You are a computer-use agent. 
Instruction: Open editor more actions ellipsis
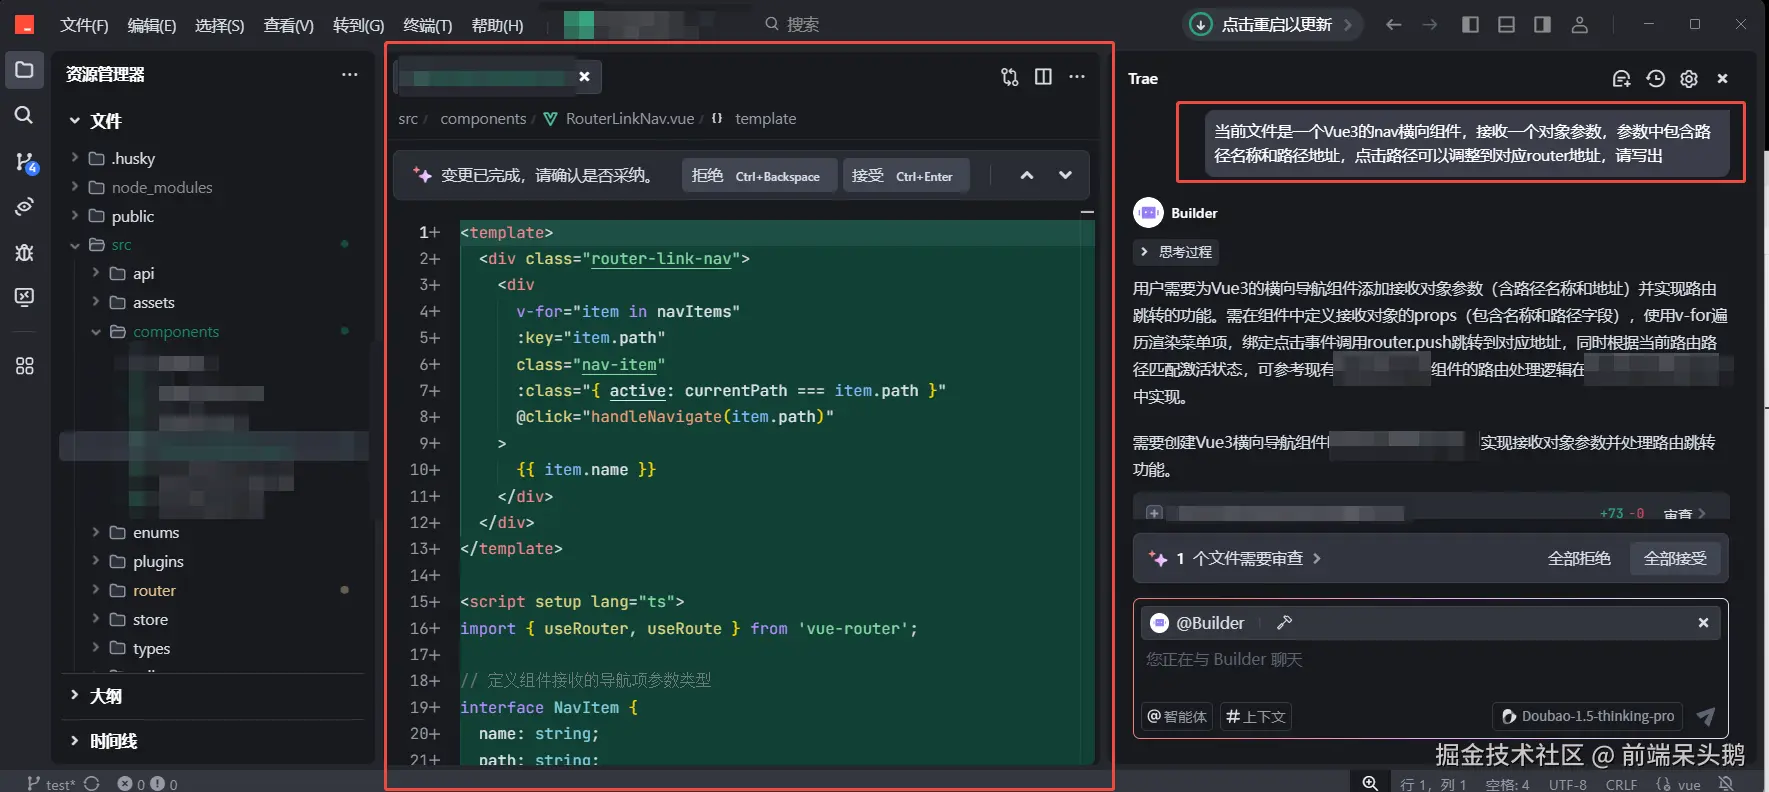1077,77
